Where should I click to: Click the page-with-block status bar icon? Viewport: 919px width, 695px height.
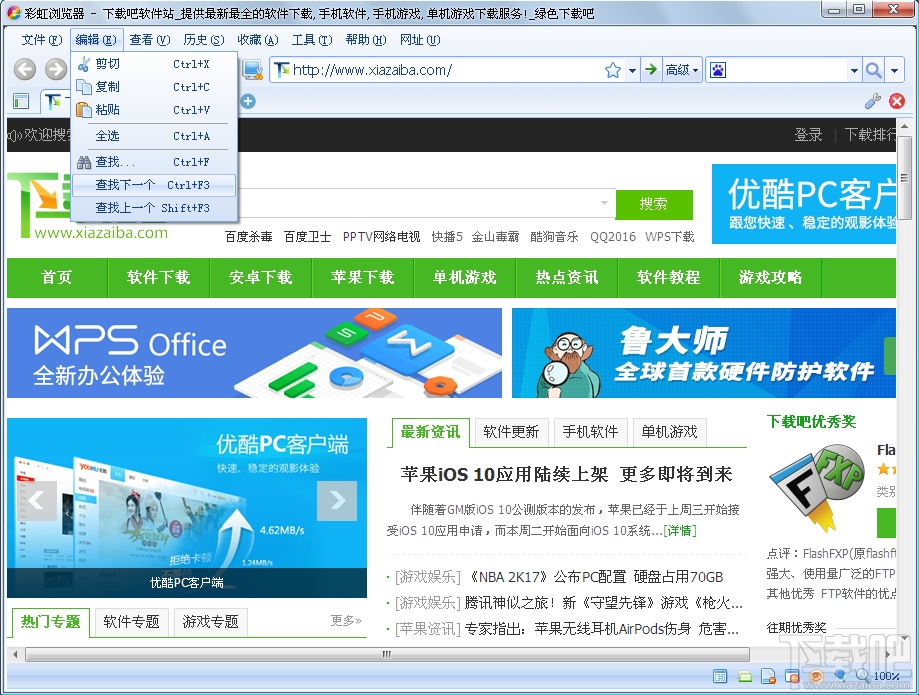click(x=768, y=676)
